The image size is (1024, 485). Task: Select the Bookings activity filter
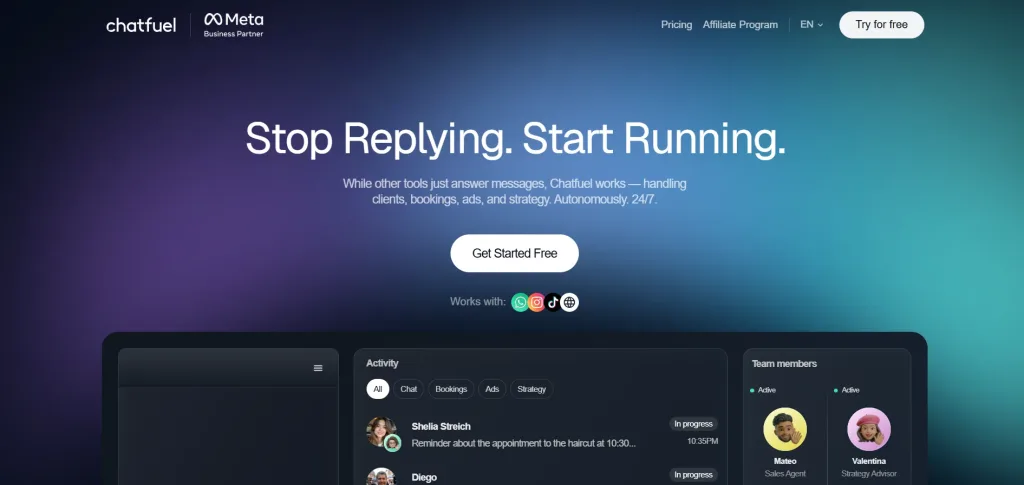pyautogui.click(x=451, y=389)
